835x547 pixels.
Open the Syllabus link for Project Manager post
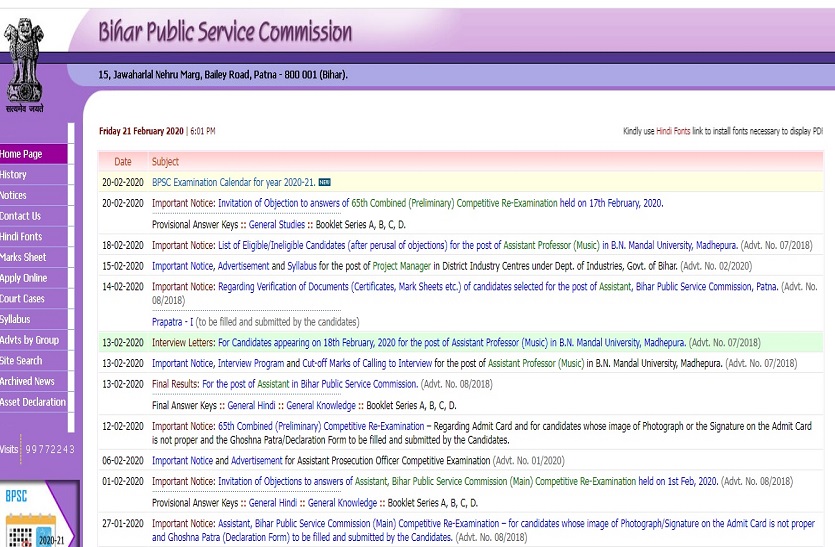coord(302,266)
